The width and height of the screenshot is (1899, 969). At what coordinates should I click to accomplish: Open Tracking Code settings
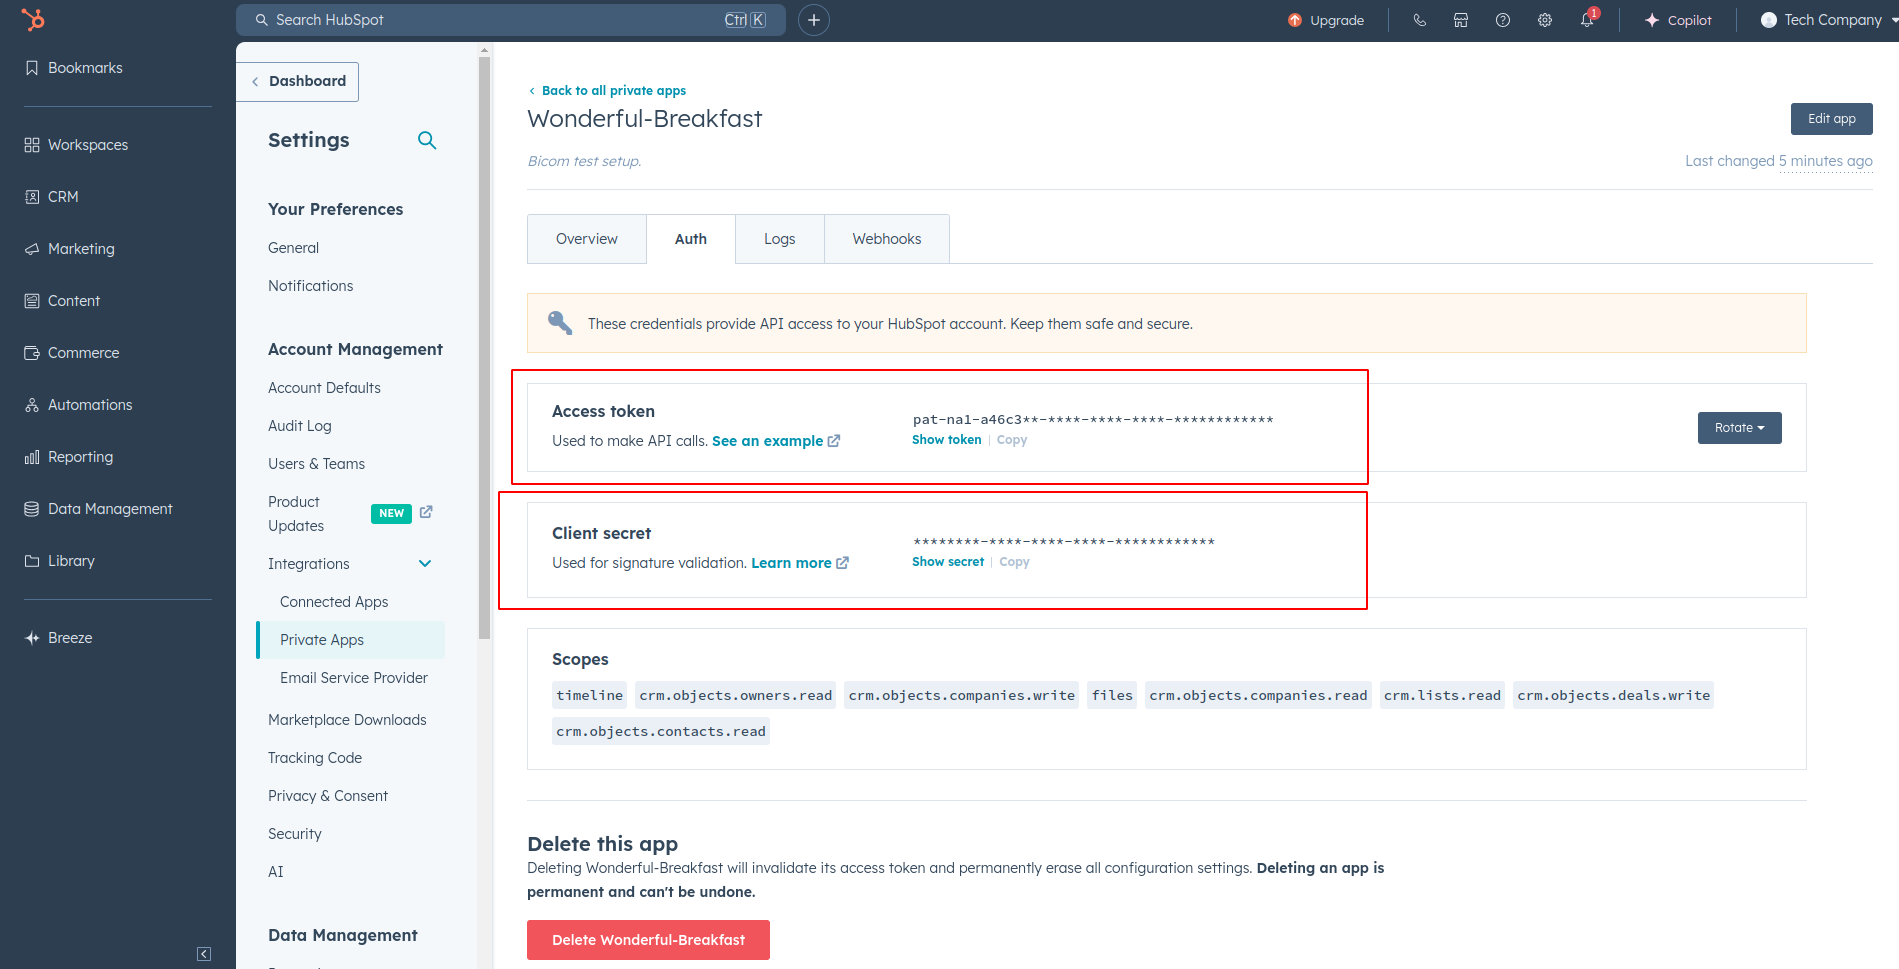click(315, 758)
